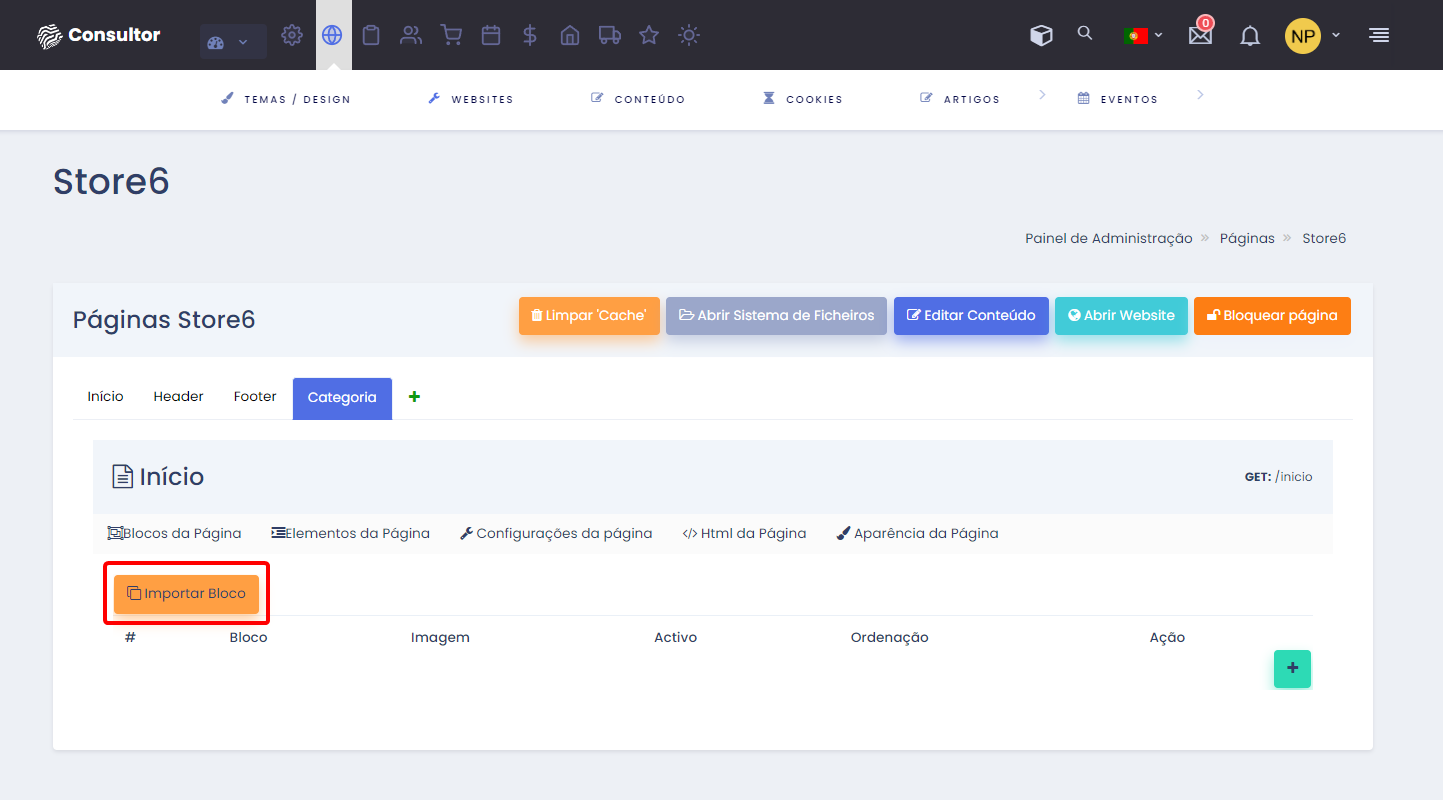1443x800 pixels.
Task: Open Elementos da Página section
Action: (350, 533)
